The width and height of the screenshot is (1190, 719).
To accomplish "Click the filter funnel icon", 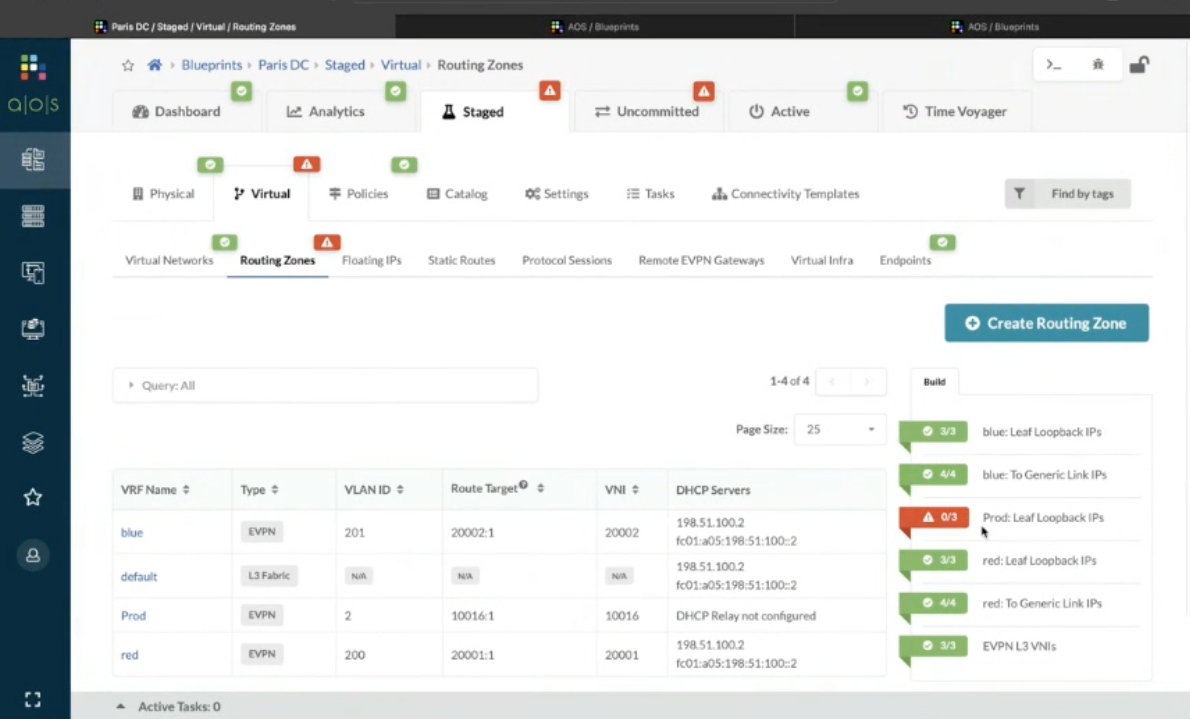I will [1019, 194].
